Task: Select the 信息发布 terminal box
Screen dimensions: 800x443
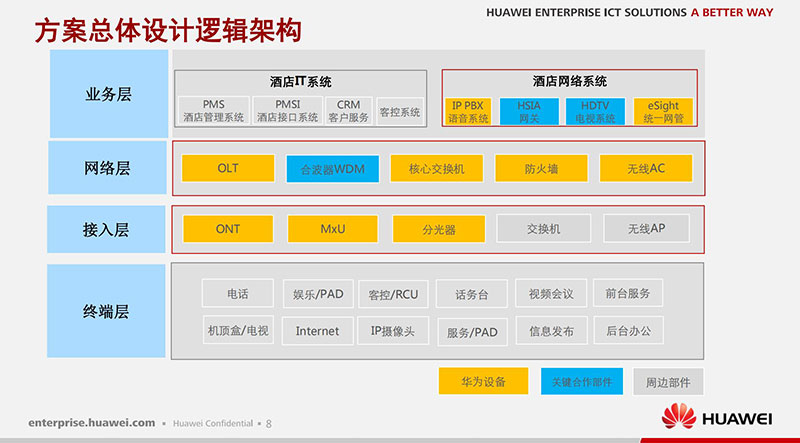Action: tap(552, 331)
